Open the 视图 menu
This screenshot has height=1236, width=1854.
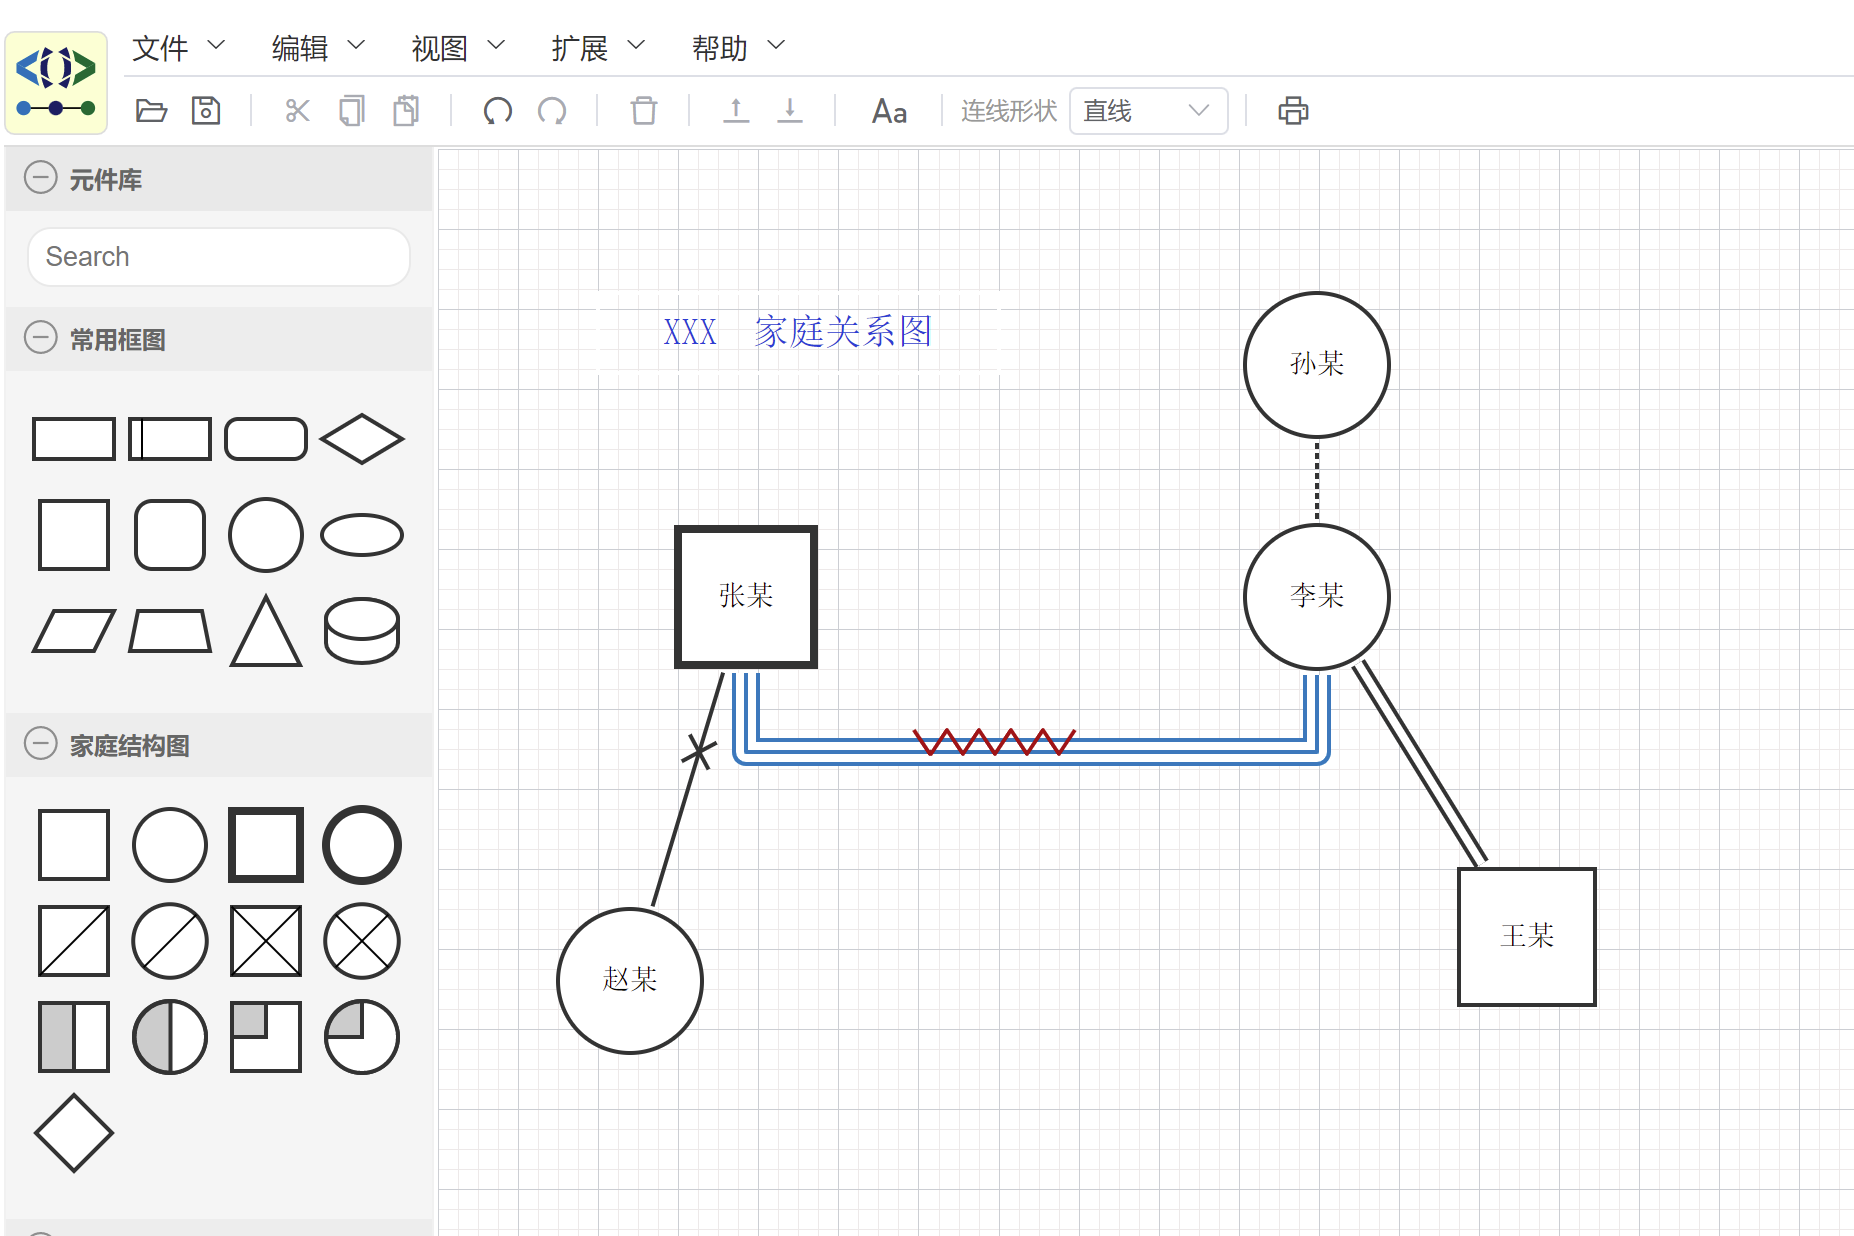[458, 47]
